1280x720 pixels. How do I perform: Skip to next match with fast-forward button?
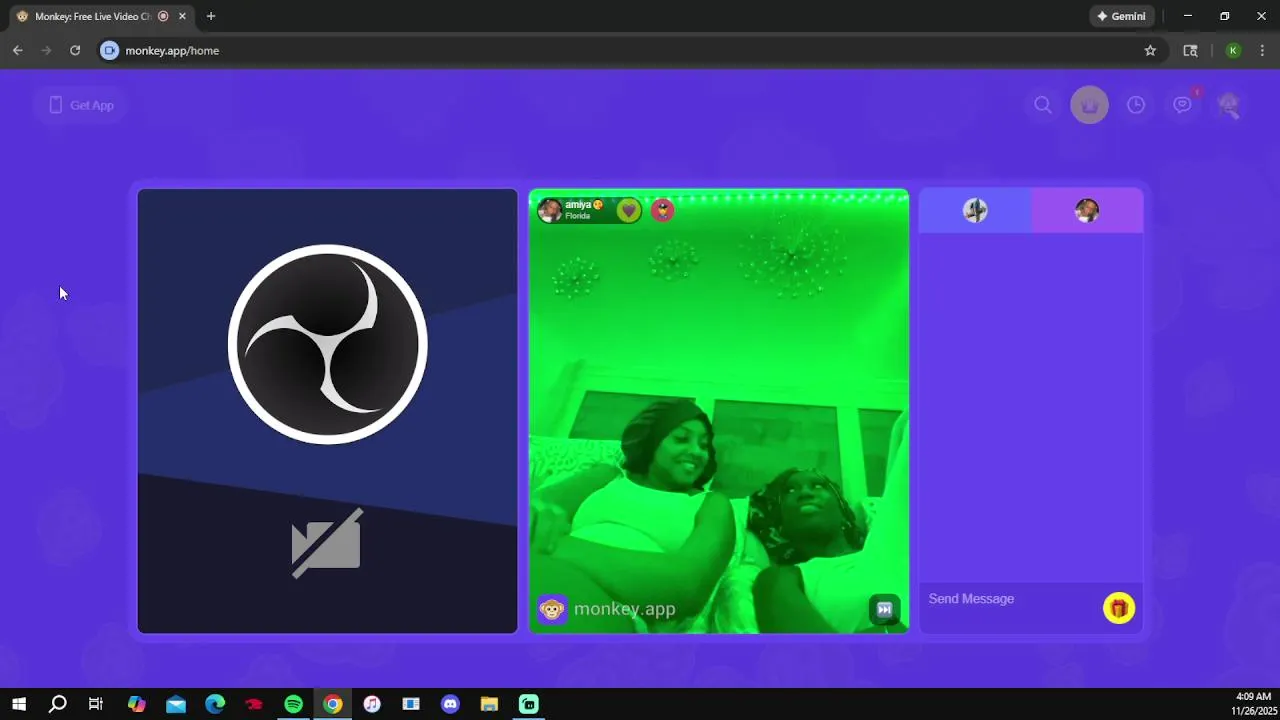click(884, 609)
